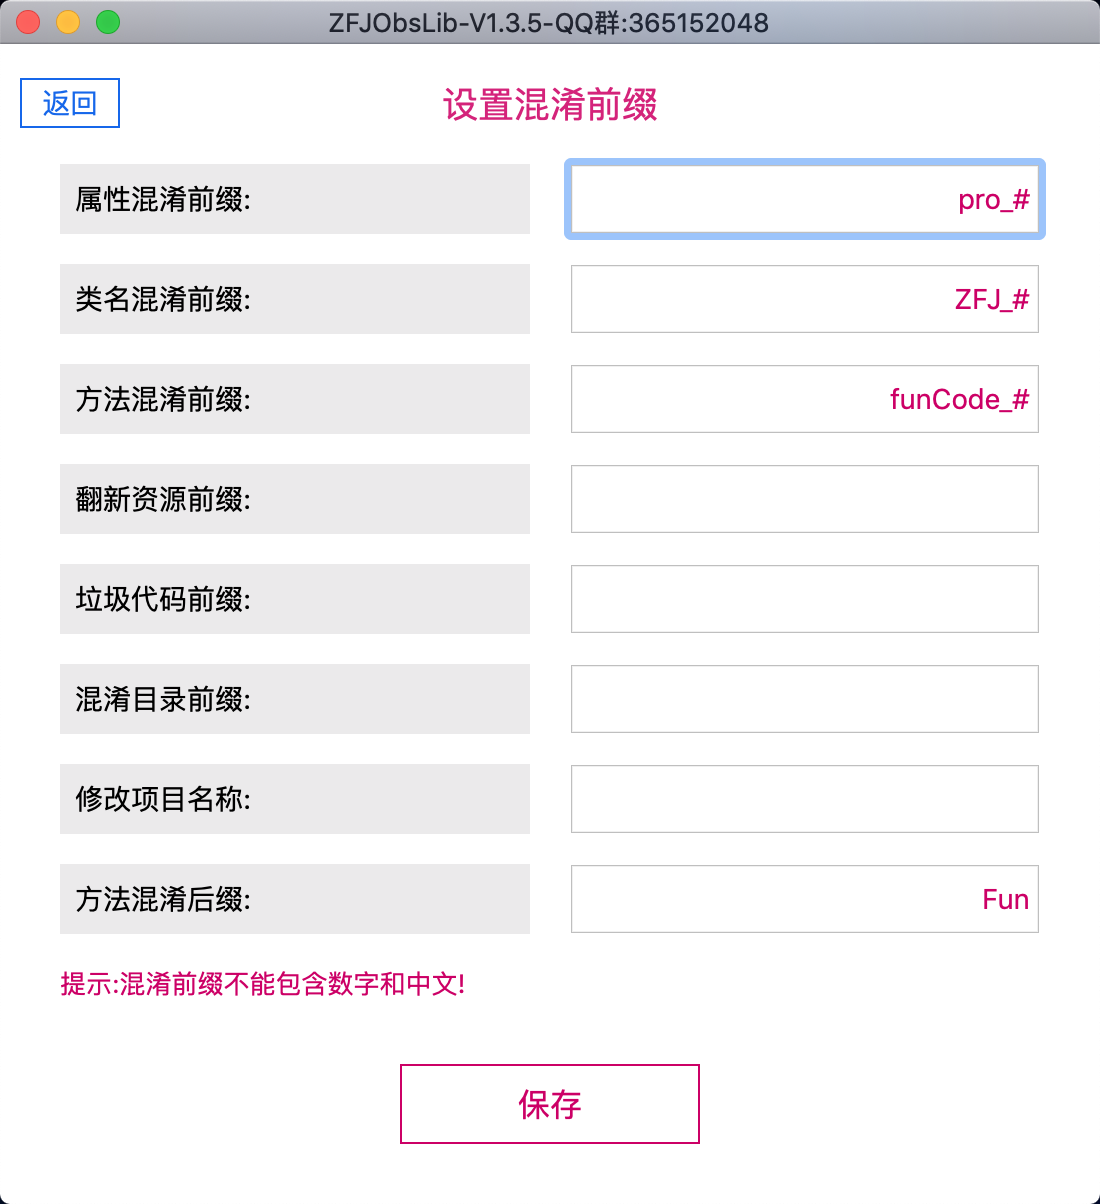The height and width of the screenshot is (1204, 1100).
Task: Focus the 属性混淆前缀 input containing pro_#
Action: pos(805,199)
